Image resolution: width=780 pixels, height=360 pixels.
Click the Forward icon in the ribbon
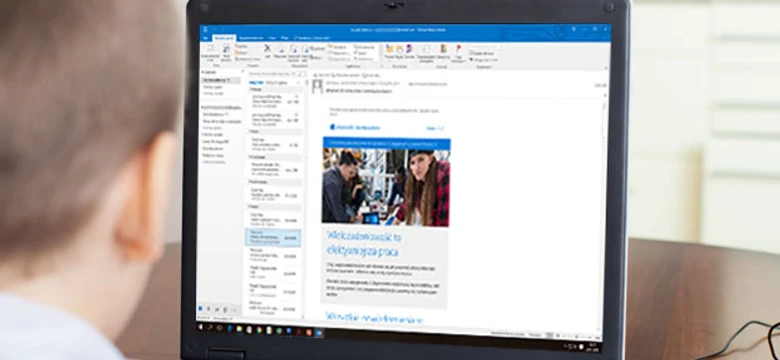[x=306, y=49]
